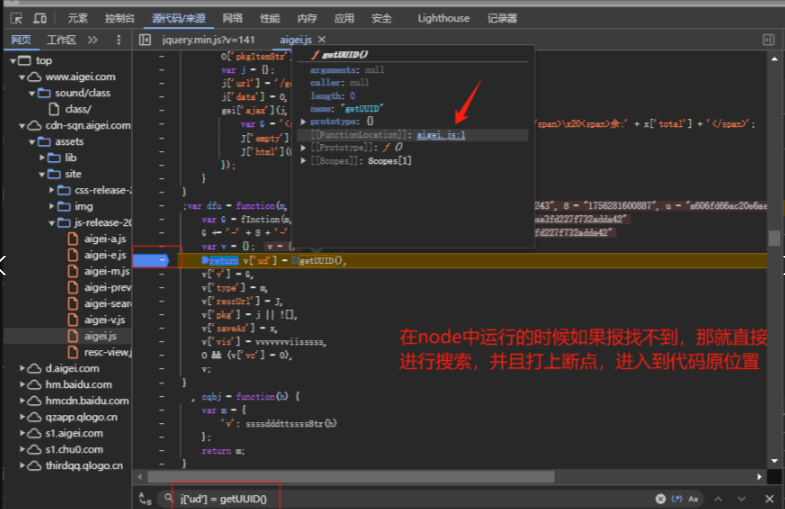Expand the img folder
Screen dimensions: 785x509
[52, 206]
